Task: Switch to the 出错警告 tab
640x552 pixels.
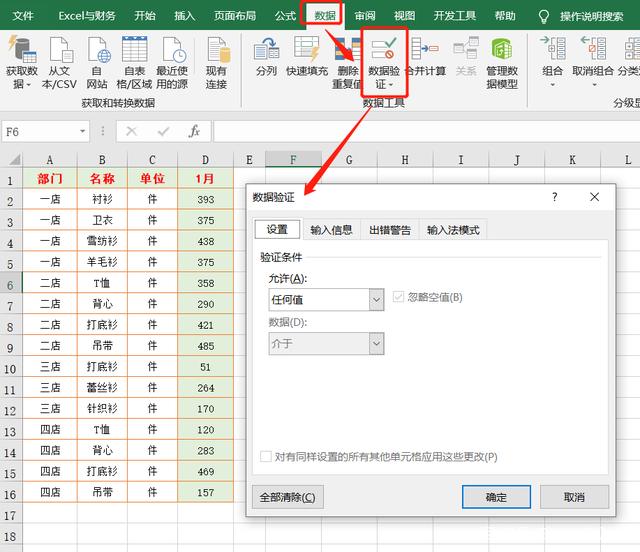Action: coord(389,230)
